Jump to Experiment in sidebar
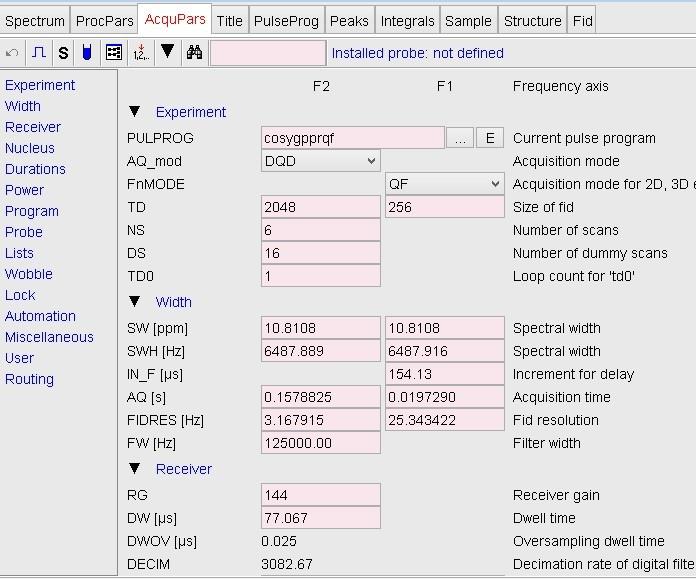Screen dimensions: 696x579 click(40, 85)
